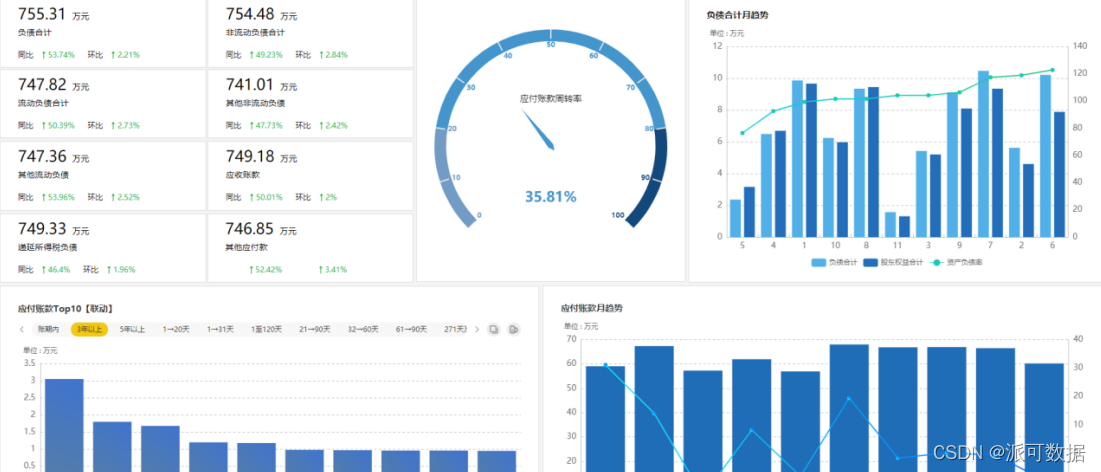Click the right arrow after the aging tabs
The height and width of the screenshot is (472, 1101).
click(477, 329)
